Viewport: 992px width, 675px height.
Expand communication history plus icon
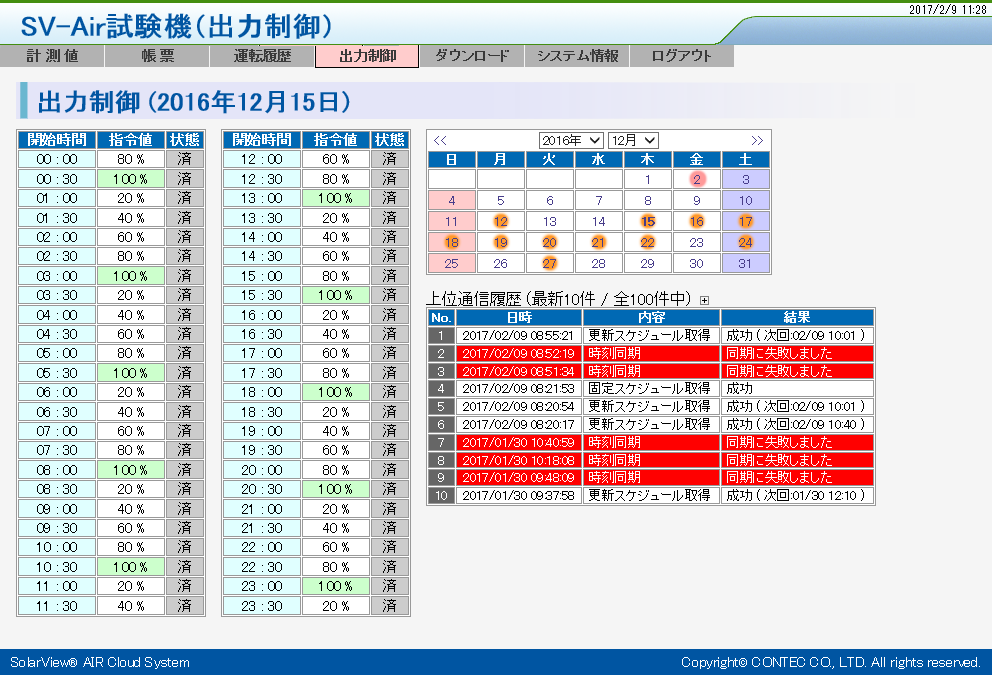704,299
